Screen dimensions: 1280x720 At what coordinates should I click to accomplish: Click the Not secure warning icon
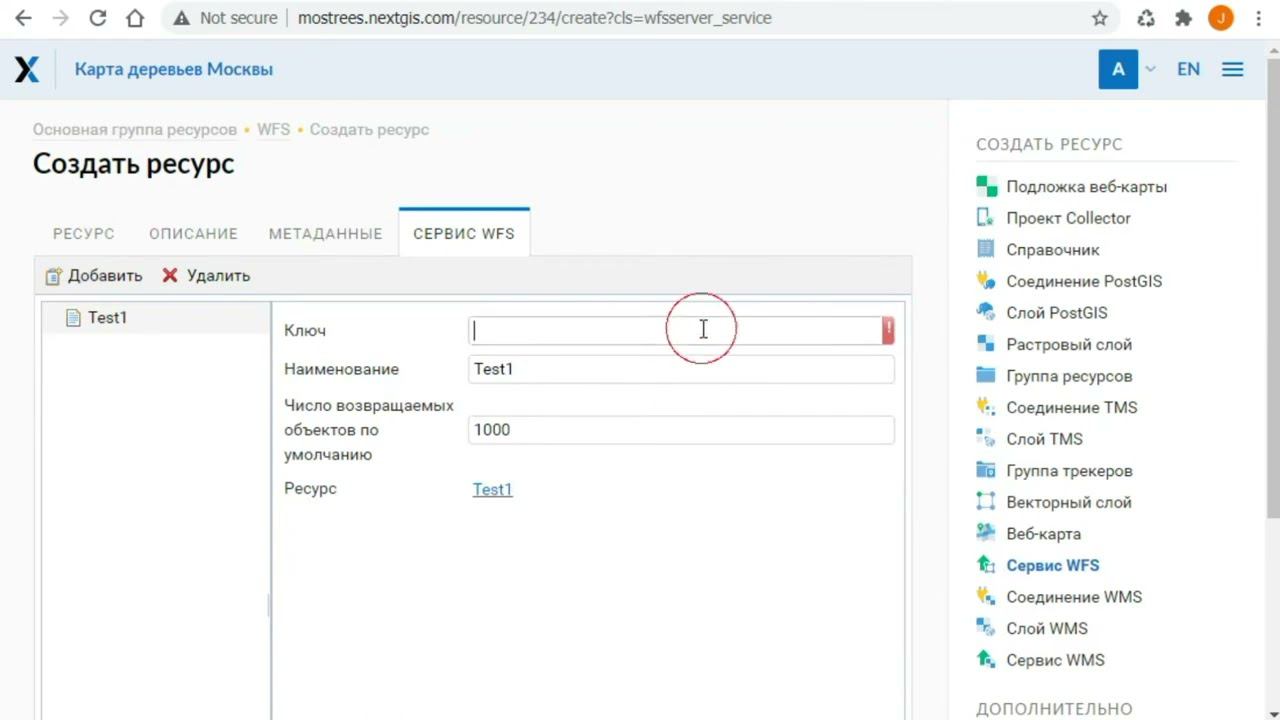(x=182, y=18)
